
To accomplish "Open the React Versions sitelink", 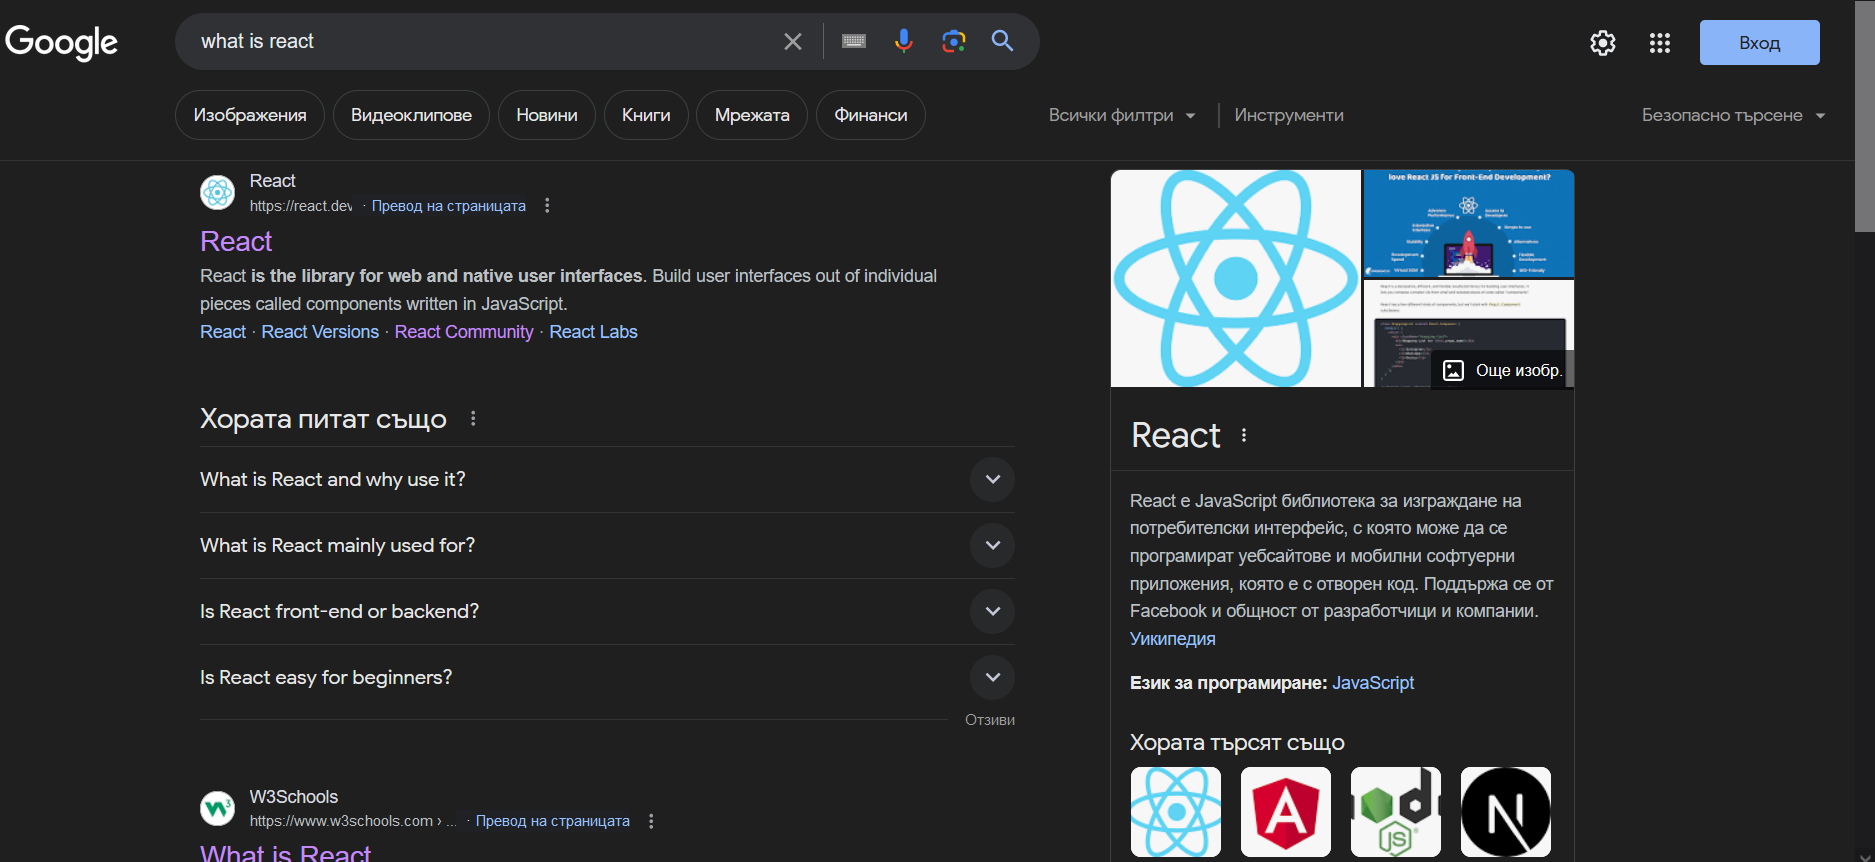I will click(x=320, y=332).
